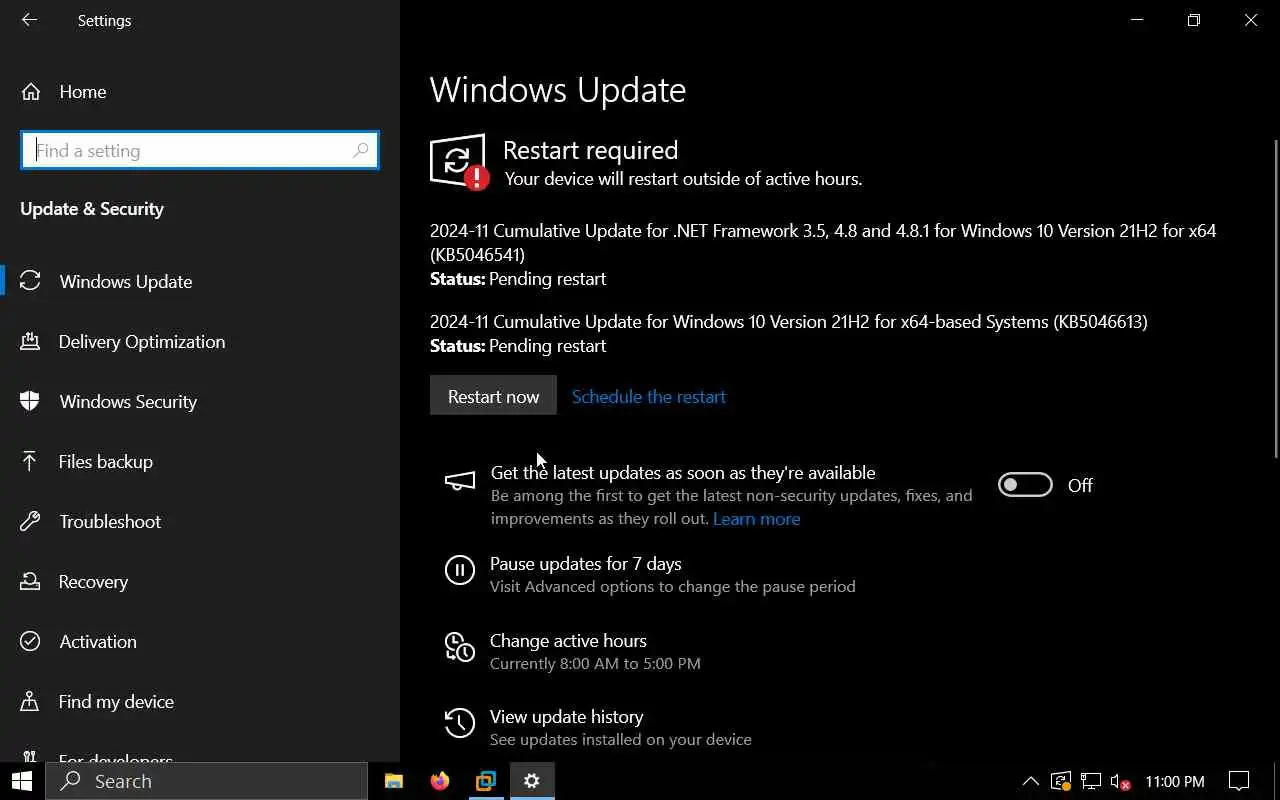Click the vertical scrollbar of the update page
The image size is (1280, 800).
(1275, 298)
